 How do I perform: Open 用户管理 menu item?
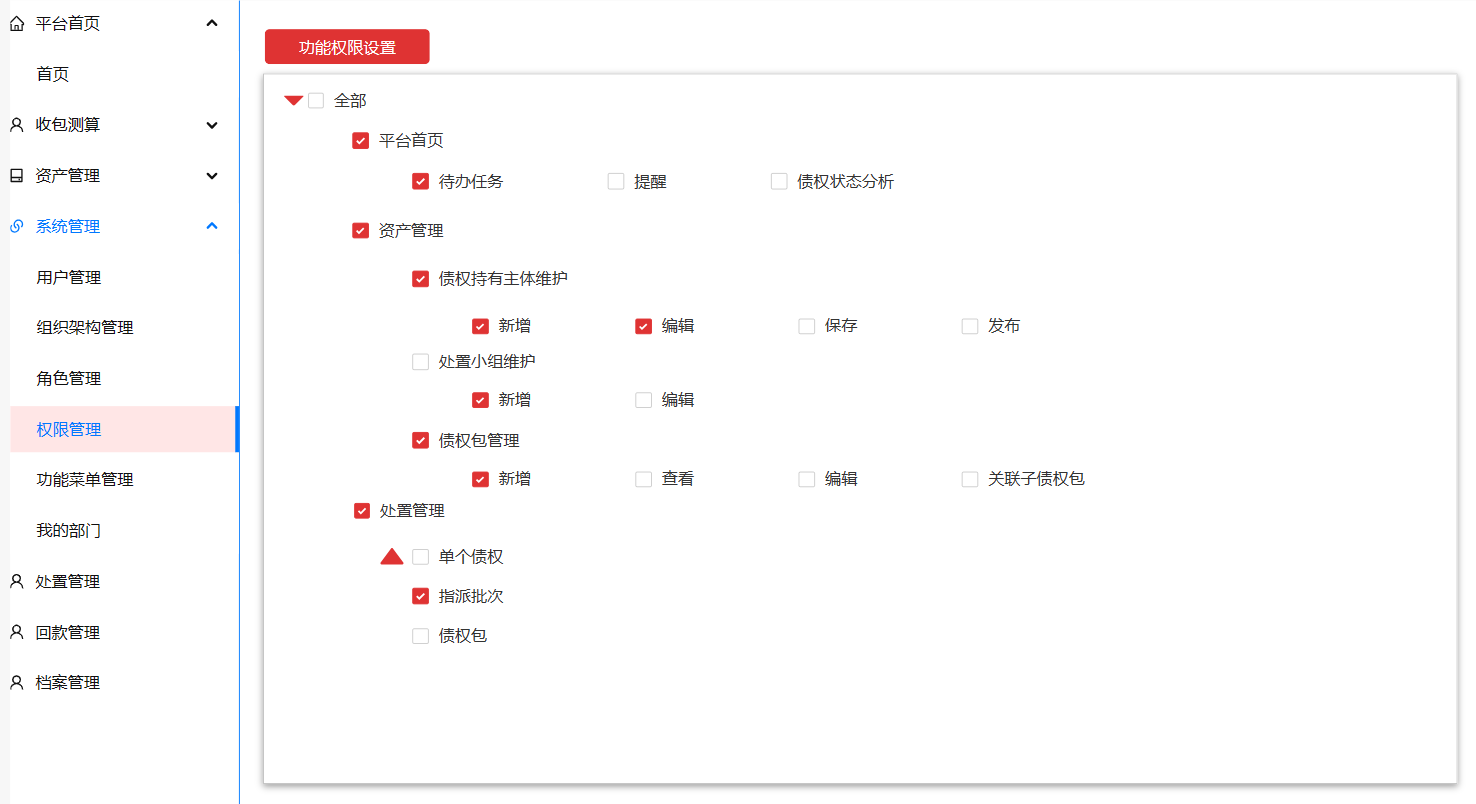(x=68, y=278)
